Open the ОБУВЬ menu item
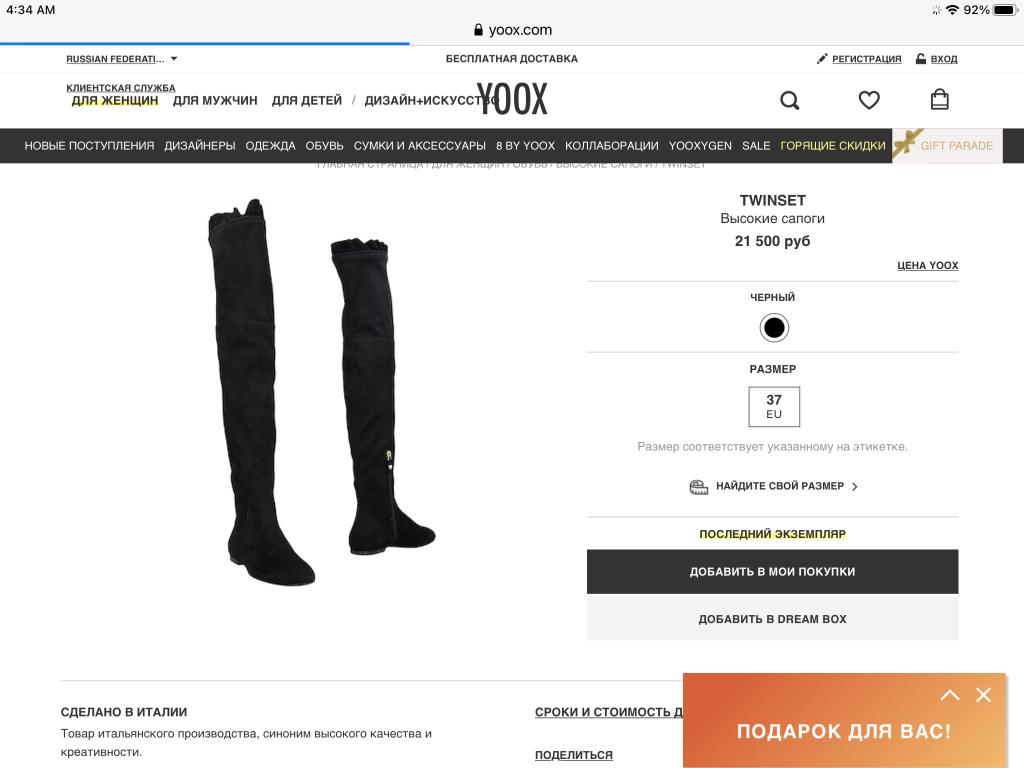Screen dimensions: 1024x768 325,146
